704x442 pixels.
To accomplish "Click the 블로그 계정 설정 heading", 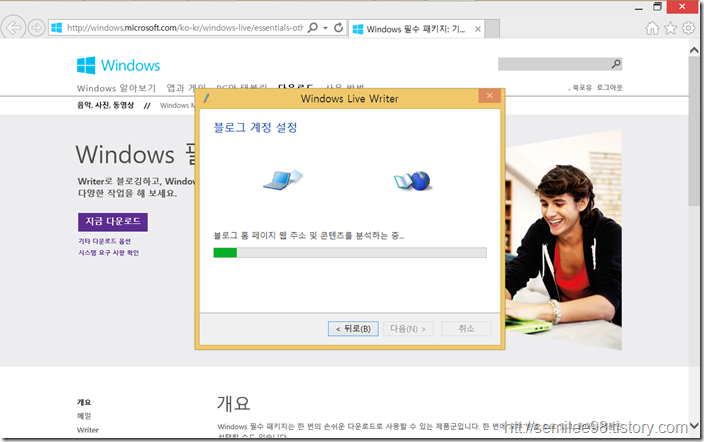I will coord(255,128).
